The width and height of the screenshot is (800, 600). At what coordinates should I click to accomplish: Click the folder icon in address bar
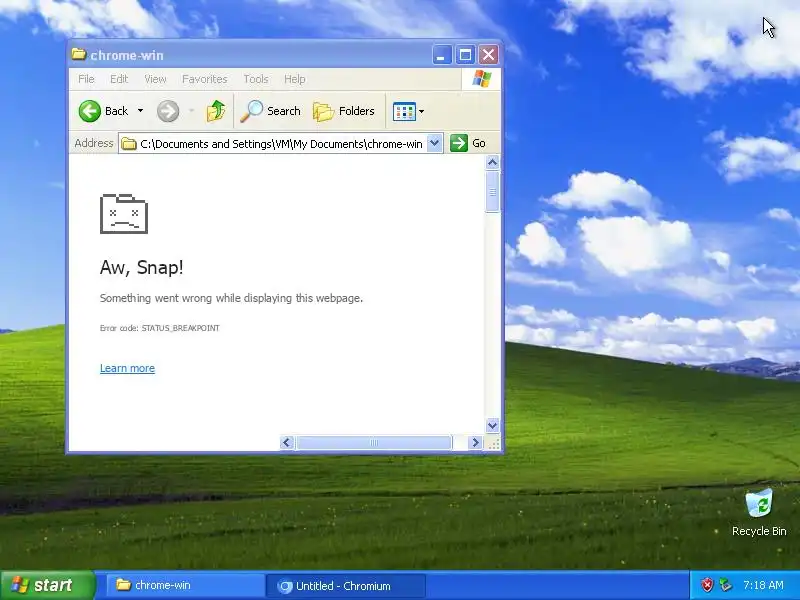click(129, 144)
